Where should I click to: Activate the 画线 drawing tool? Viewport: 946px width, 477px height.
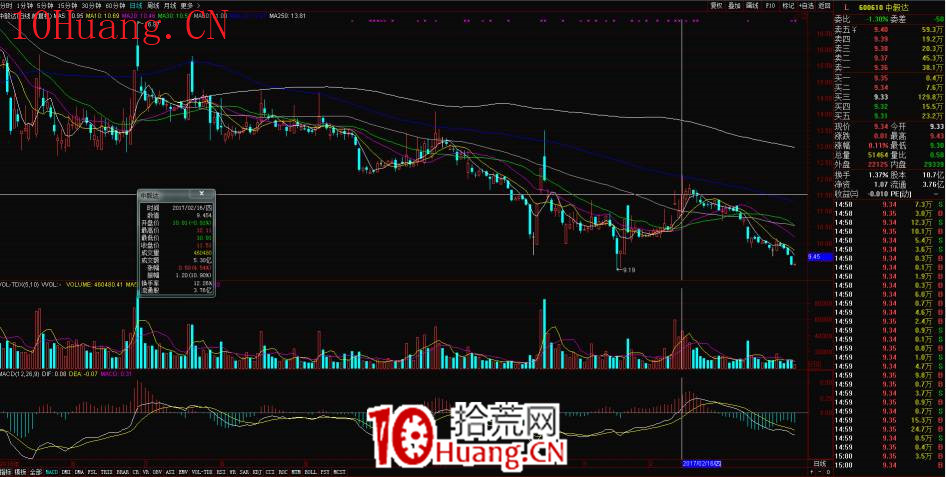[x=752, y=5]
